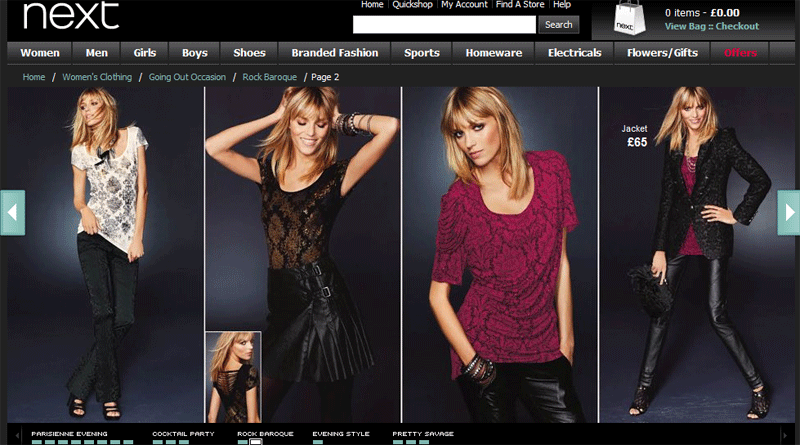Click Going Out Occasion breadcrumb link
The image size is (800, 445).
[188, 76]
